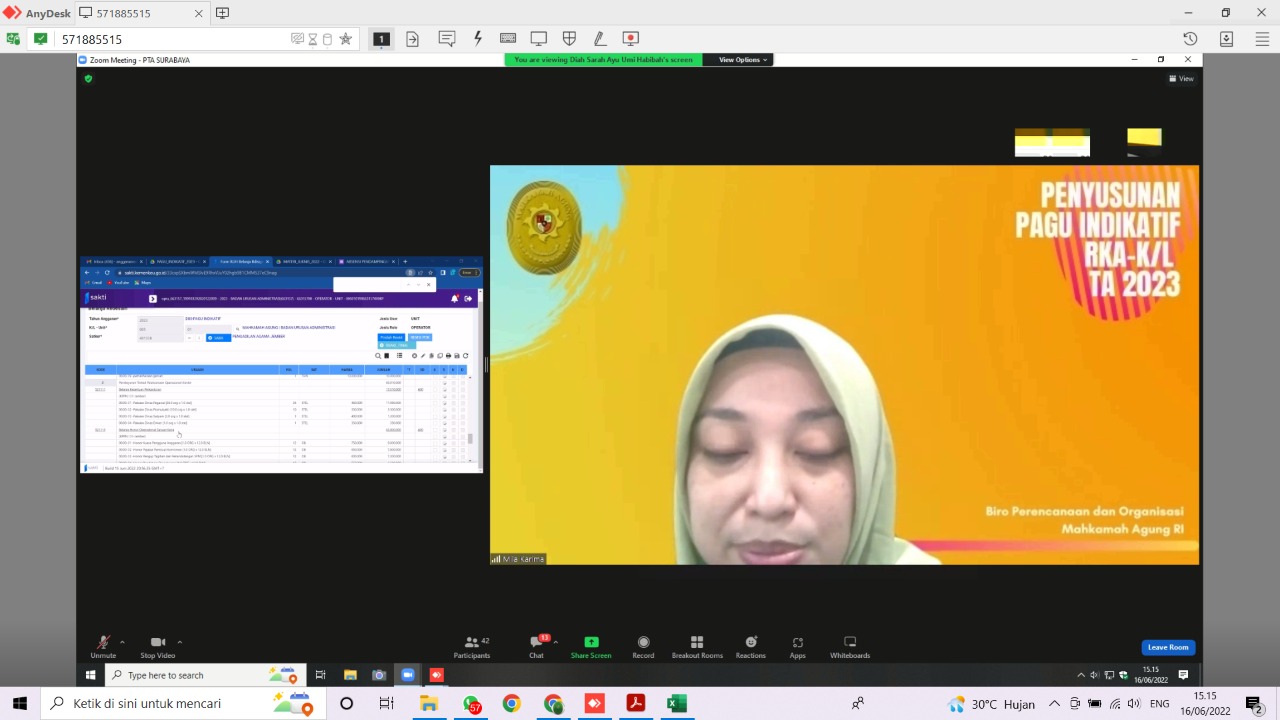Open Breakout Rooms
This screenshot has height=720, width=1280.
[x=697, y=643]
